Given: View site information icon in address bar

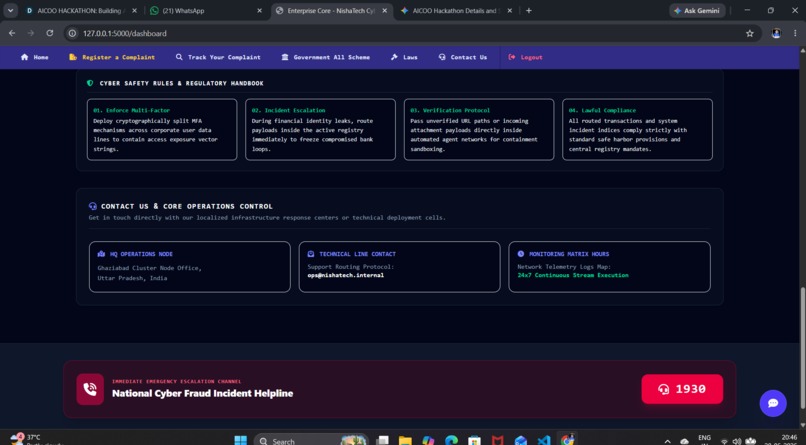Looking at the screenshot, I should tap(72, 33).
